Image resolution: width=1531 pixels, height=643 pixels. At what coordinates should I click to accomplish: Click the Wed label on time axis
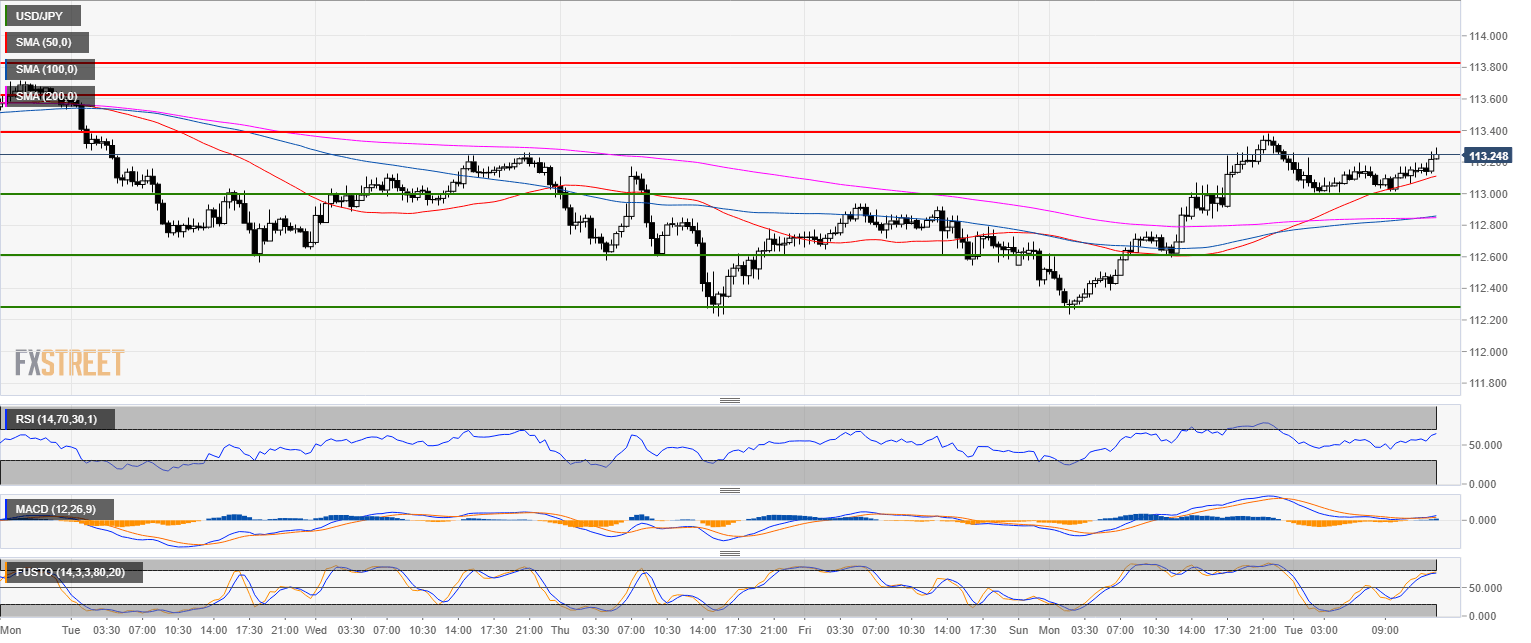tap(315, 631)
